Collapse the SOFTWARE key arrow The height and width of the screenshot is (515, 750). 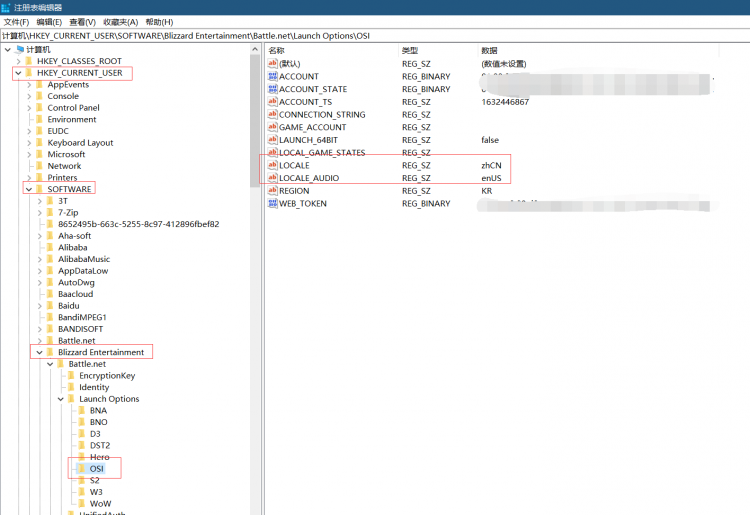tap(29, 189)
